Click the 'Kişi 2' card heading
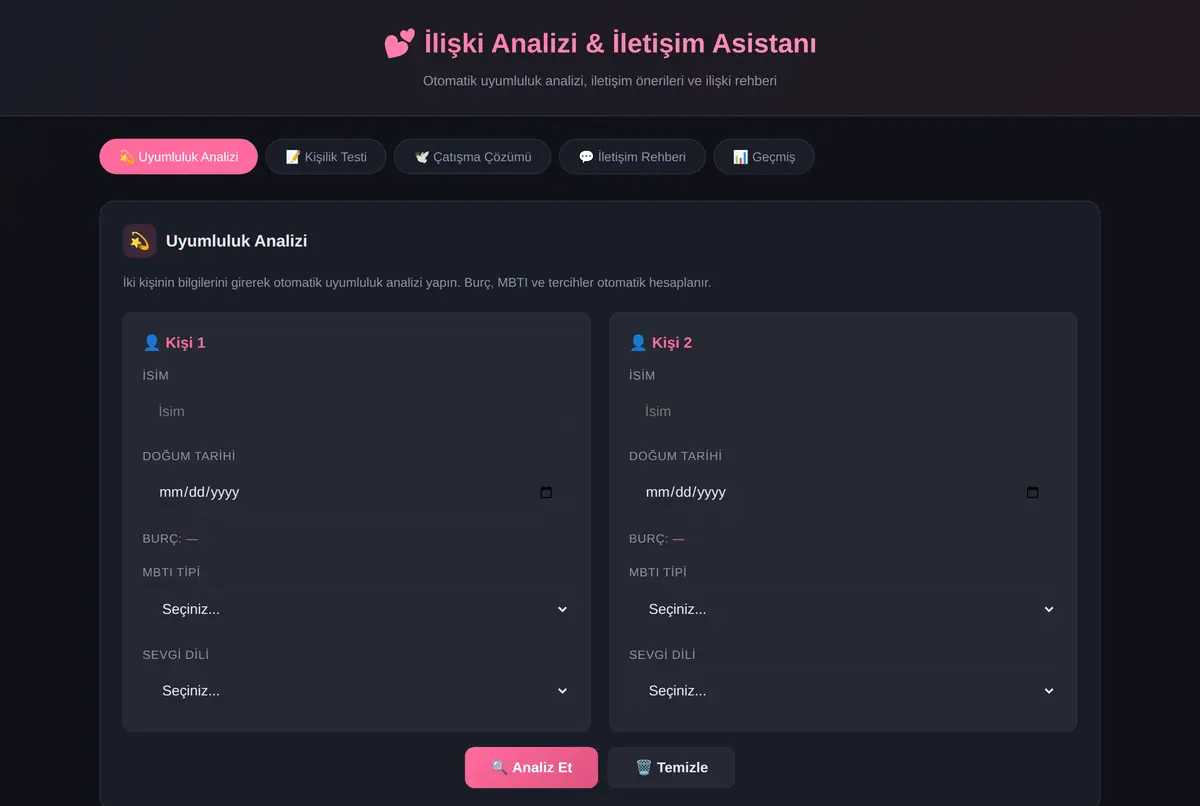Viewport: 1200px width, 806px height. [672, 342]
